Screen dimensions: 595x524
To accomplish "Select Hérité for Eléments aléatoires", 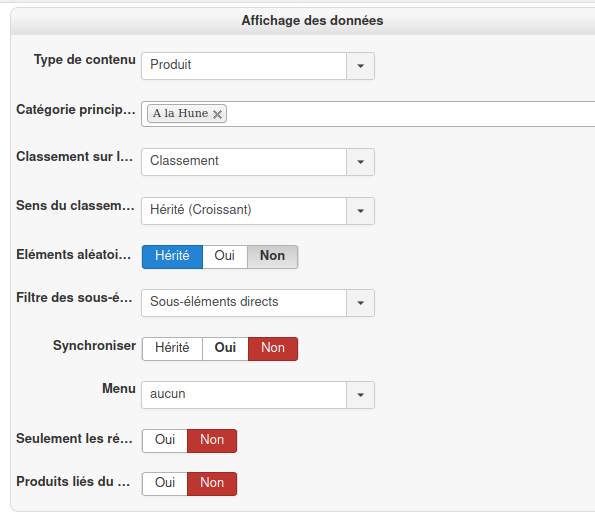I will coord(172,257).
